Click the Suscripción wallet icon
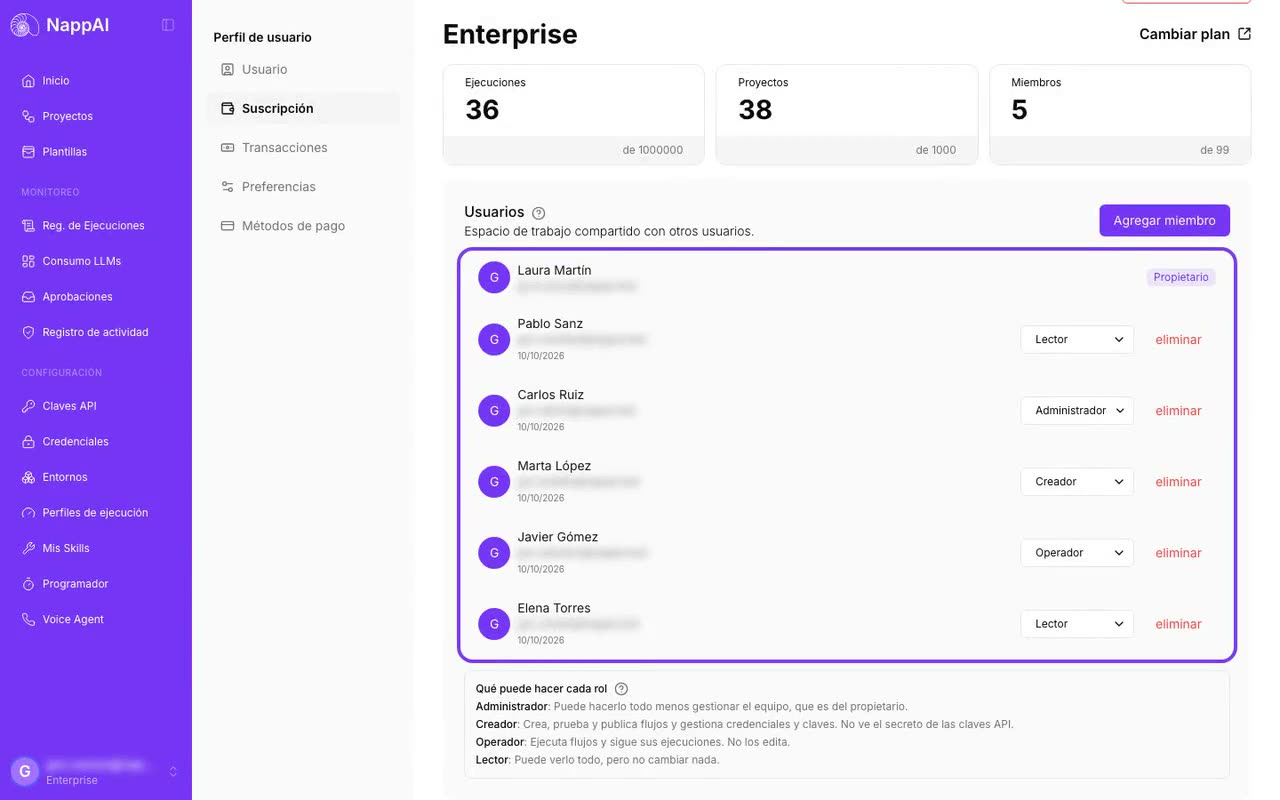 tap(227, 108)
